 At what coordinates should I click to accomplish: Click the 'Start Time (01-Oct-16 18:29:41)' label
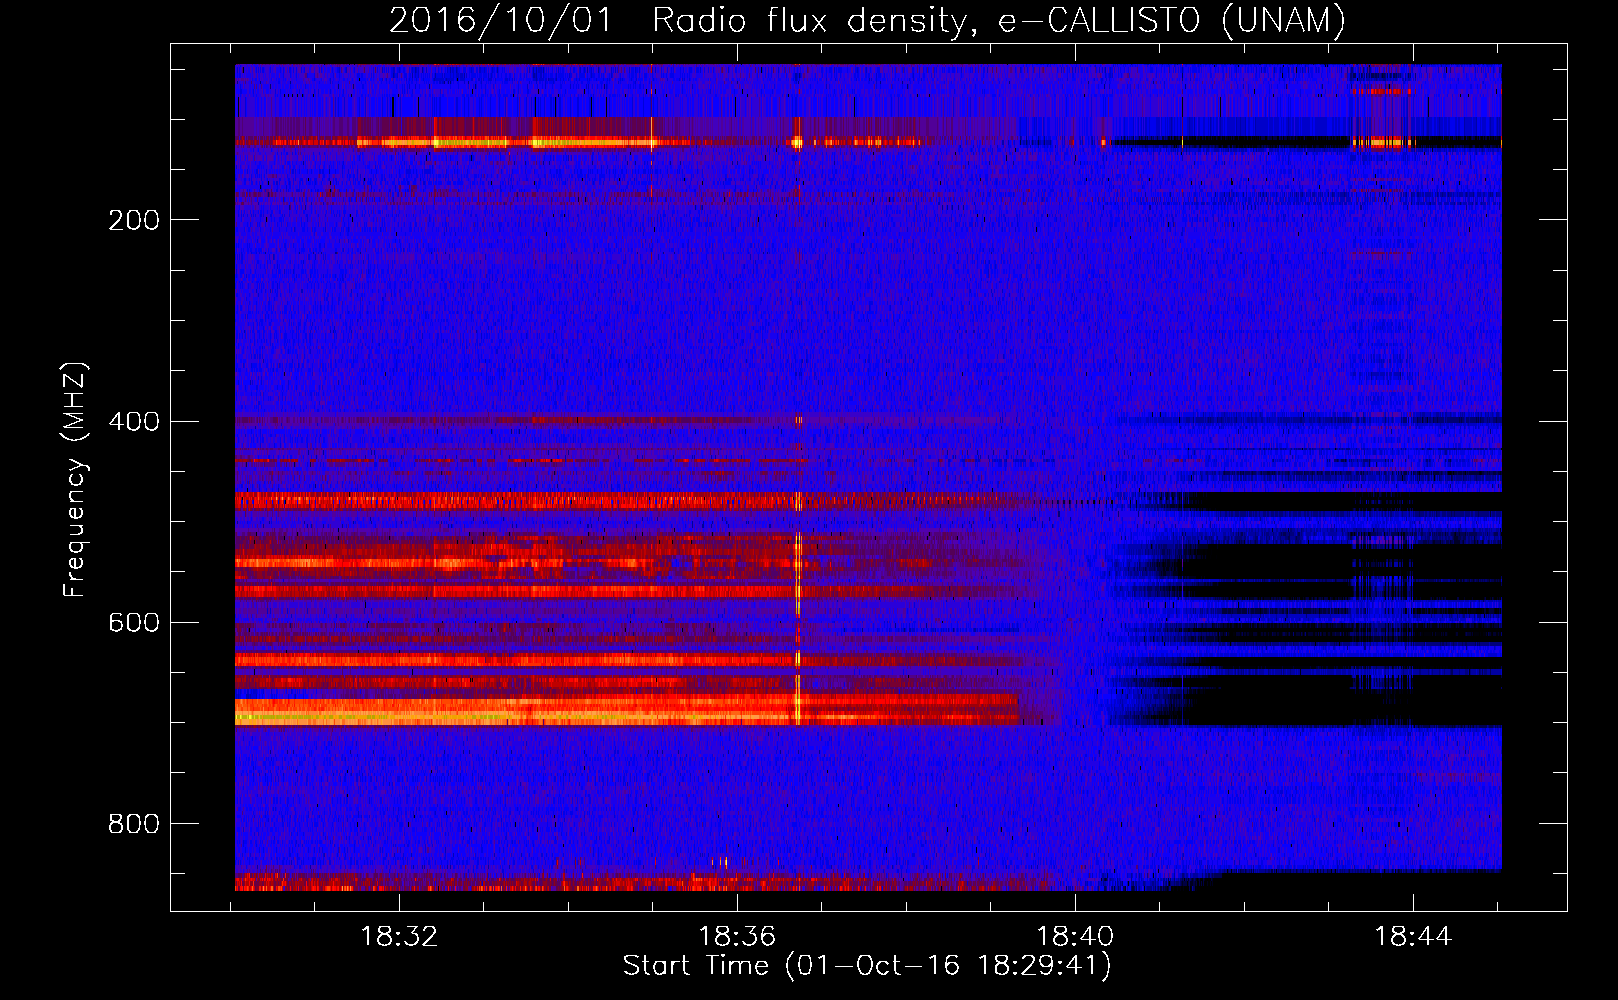click(867, 966)
